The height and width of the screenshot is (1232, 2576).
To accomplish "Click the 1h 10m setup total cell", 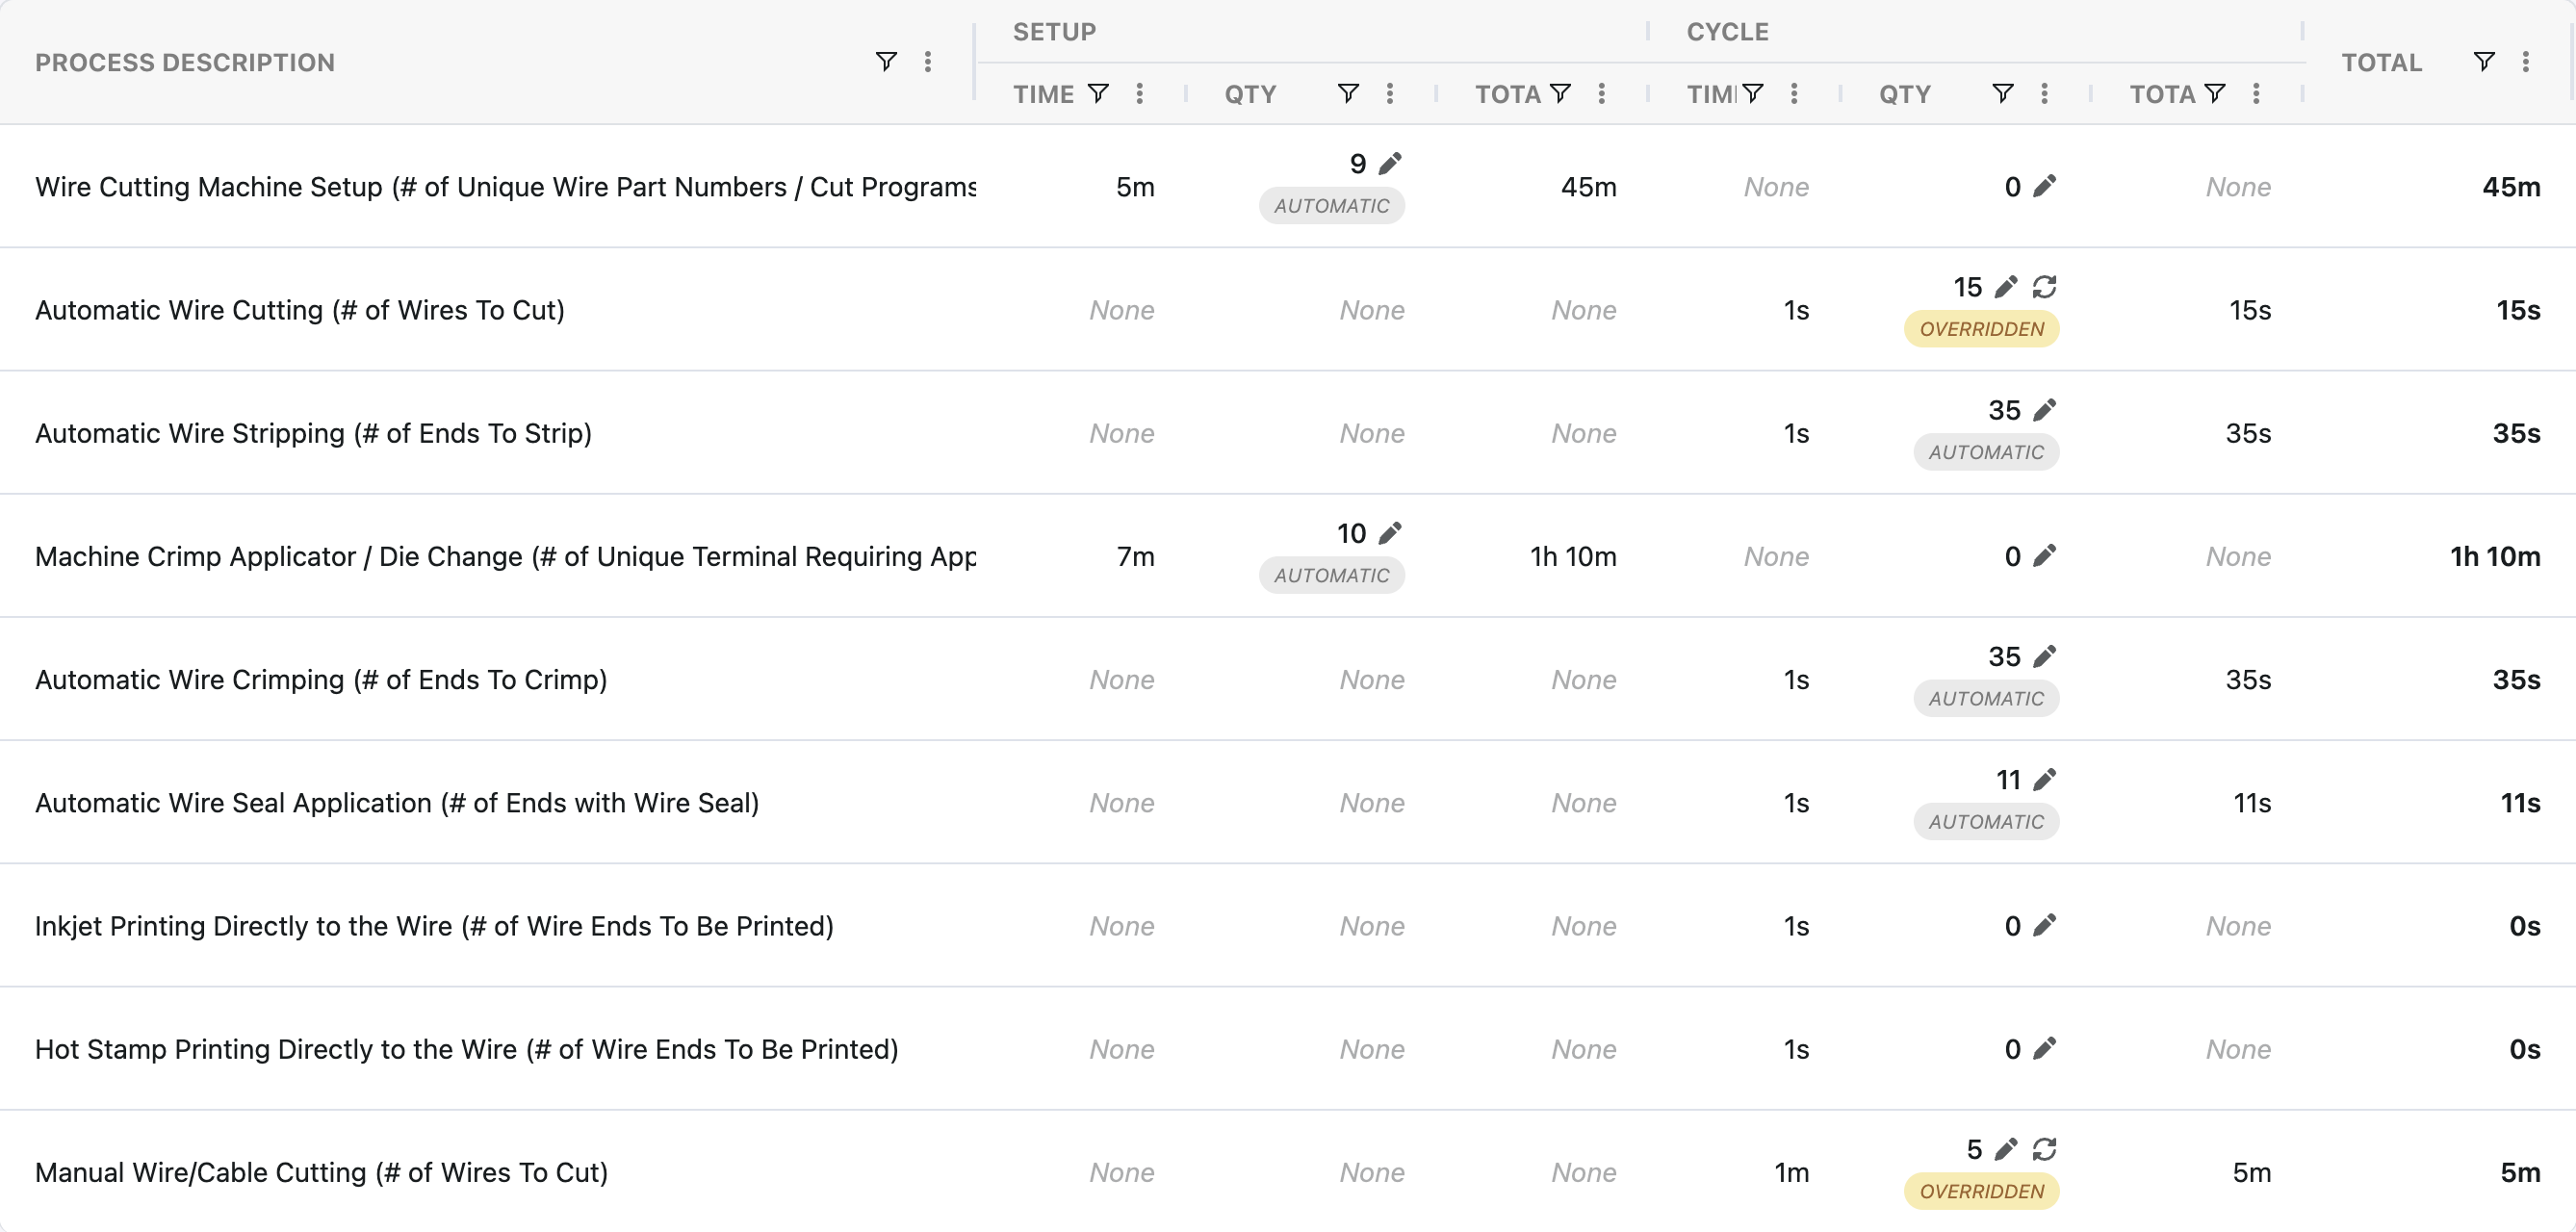I will click(1573, 556).
